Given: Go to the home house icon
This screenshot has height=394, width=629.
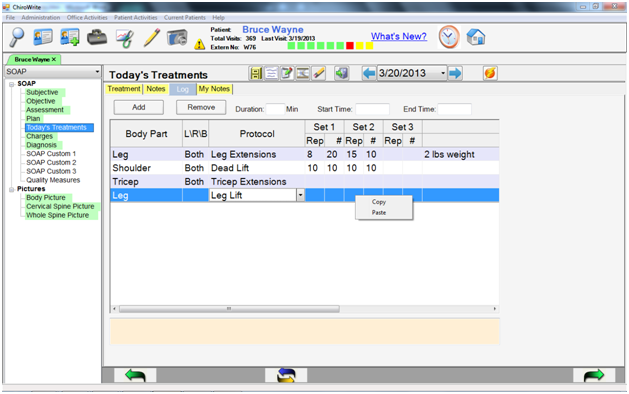Looking at the screenshot, I should 476,37.
